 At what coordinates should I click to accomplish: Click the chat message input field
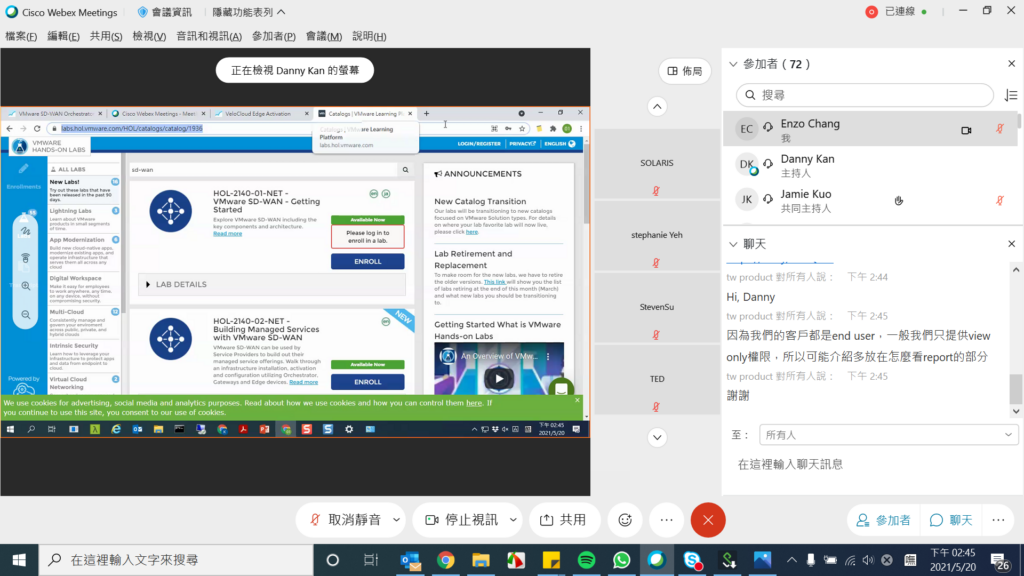pyautogui.click(x=872, y=465)
